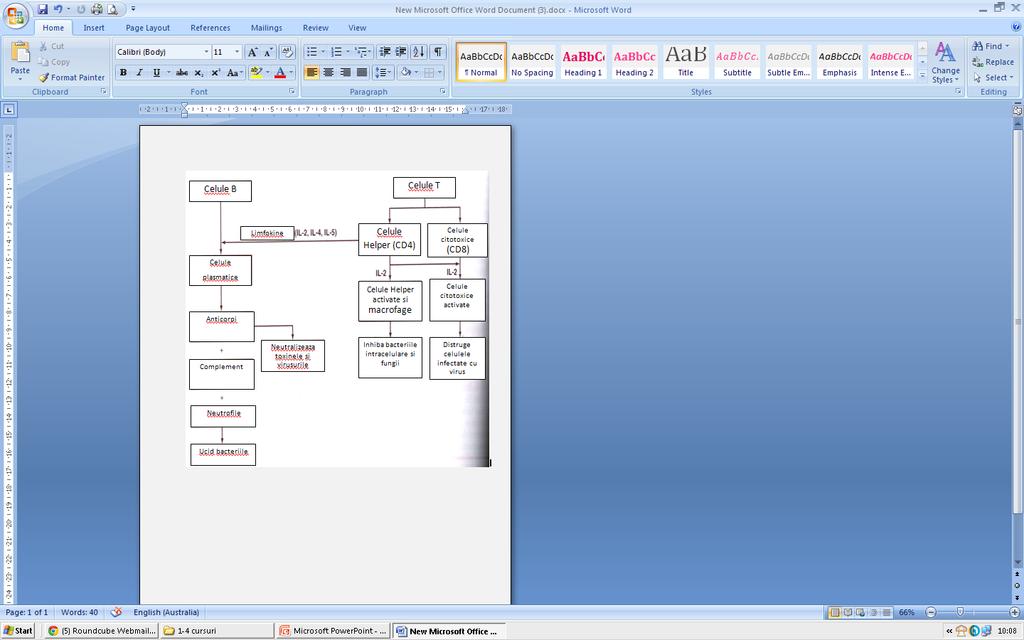This screenshot has width=1024, height=640.
Task: Show or hide paragraph marks
Action: [438, 52]
